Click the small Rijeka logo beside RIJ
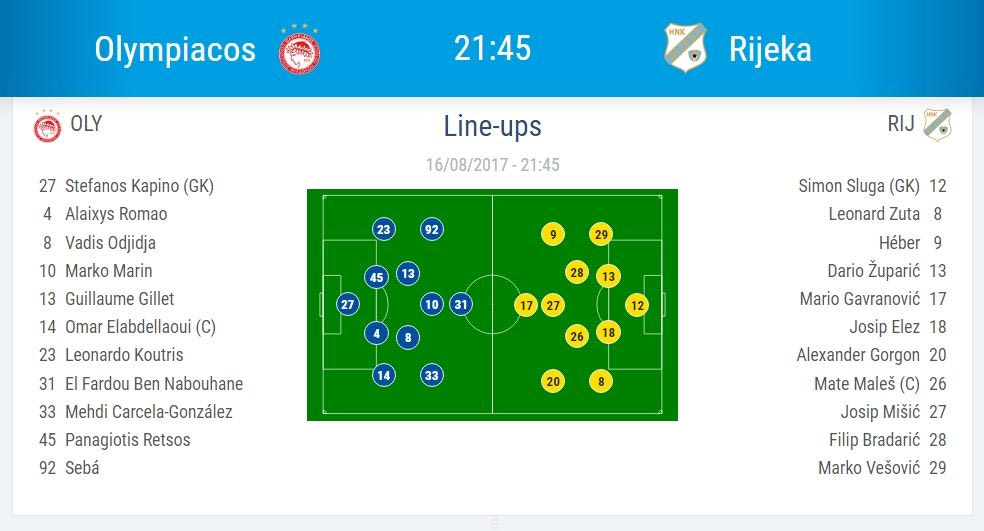 pyautogui.click(x=937, y=124)
